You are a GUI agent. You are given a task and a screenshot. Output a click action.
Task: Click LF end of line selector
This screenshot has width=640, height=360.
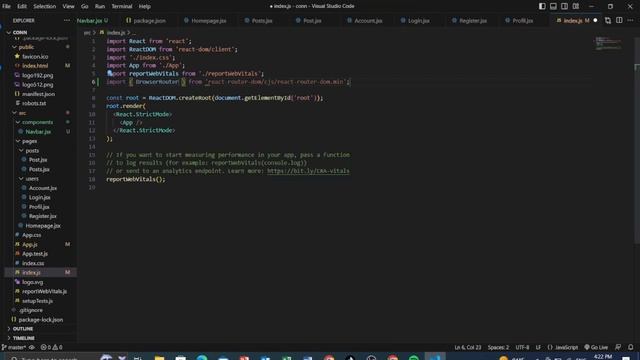pos(538,347)
